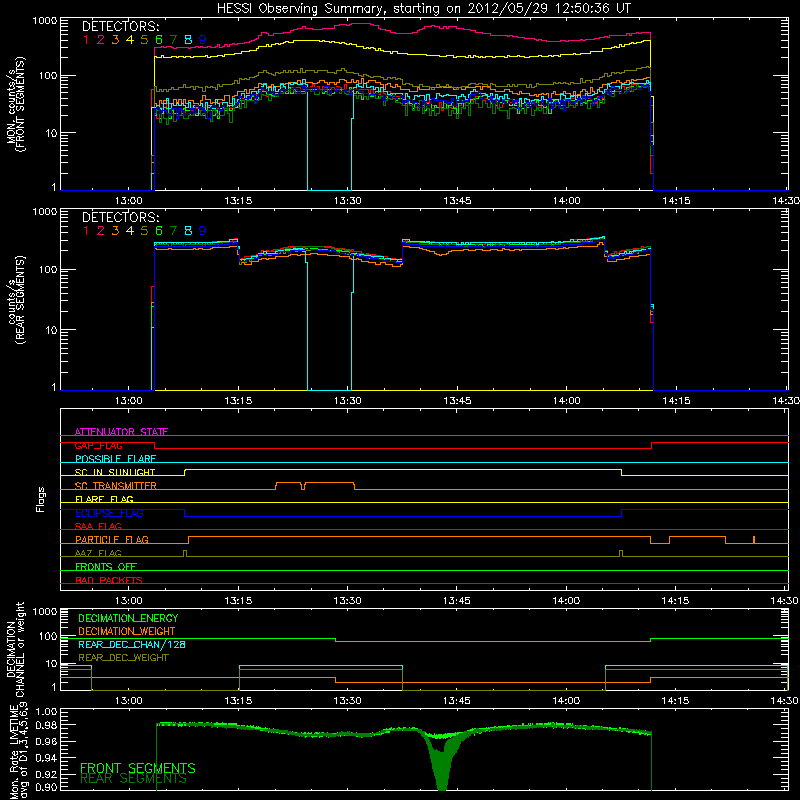The image size is (800, 800).
Task: Click the PARTICLE_FLAG label
Action: (x=112, y=540)
